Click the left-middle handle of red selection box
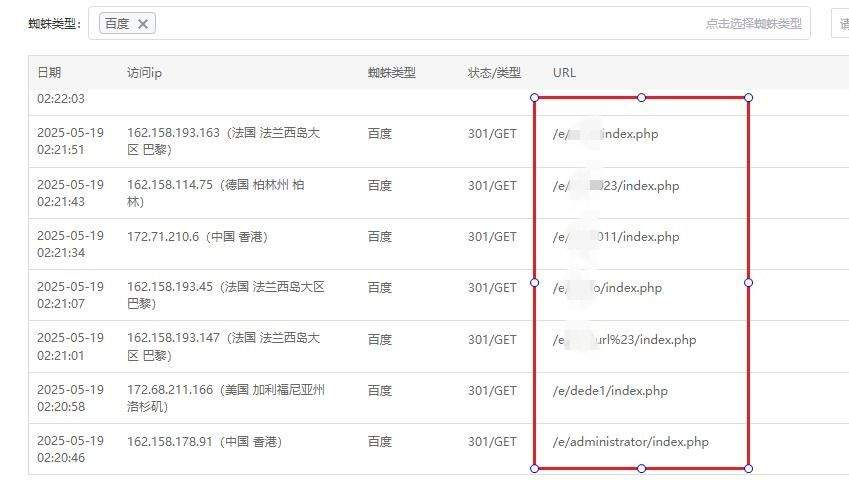 [534, 283]
